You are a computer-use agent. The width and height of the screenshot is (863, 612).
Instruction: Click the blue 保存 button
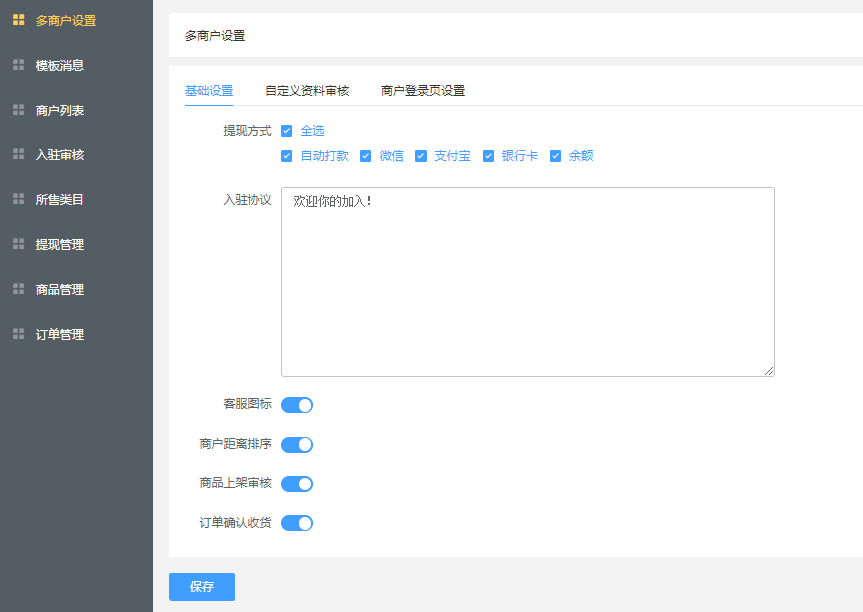(202, 587)
